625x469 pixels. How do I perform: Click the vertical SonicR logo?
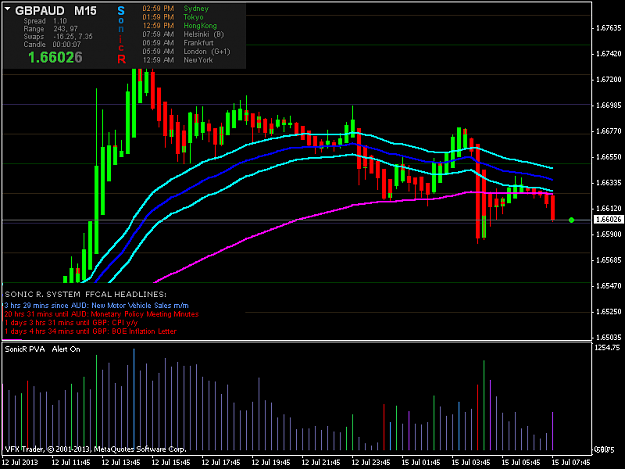[121, 35]
